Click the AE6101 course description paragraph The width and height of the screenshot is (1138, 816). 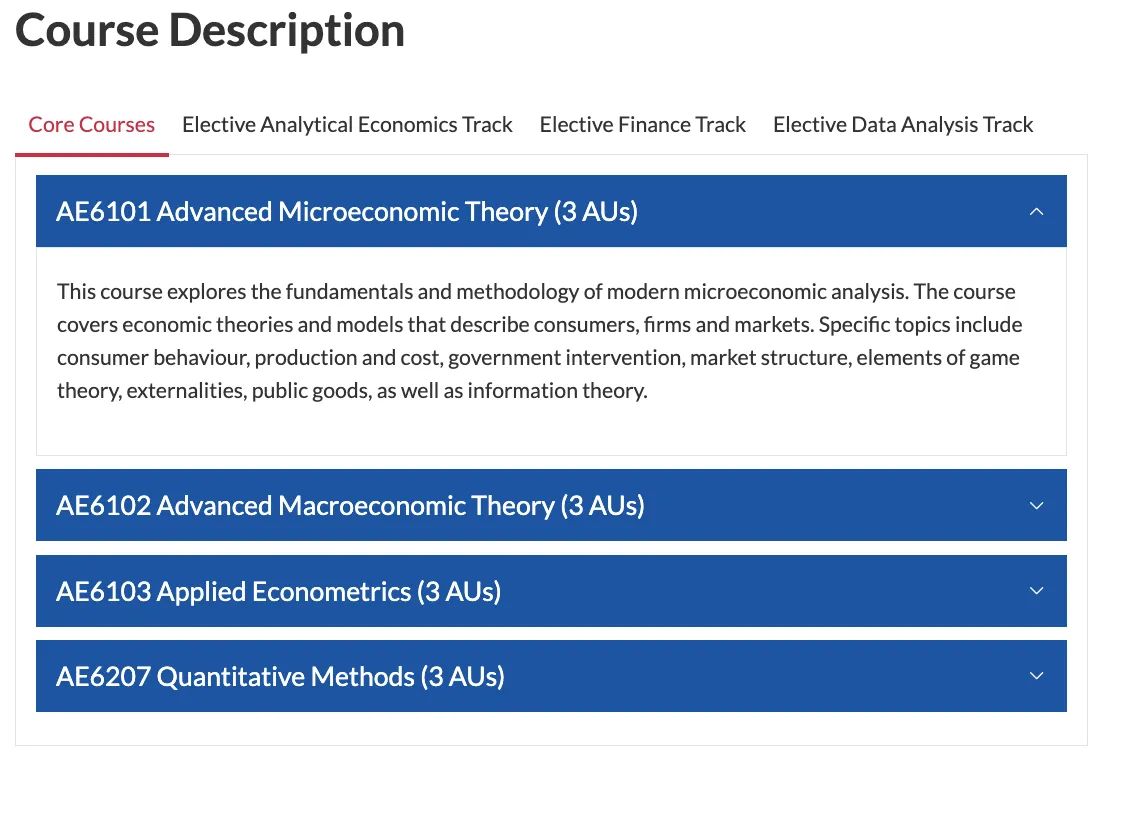(538, 341)
